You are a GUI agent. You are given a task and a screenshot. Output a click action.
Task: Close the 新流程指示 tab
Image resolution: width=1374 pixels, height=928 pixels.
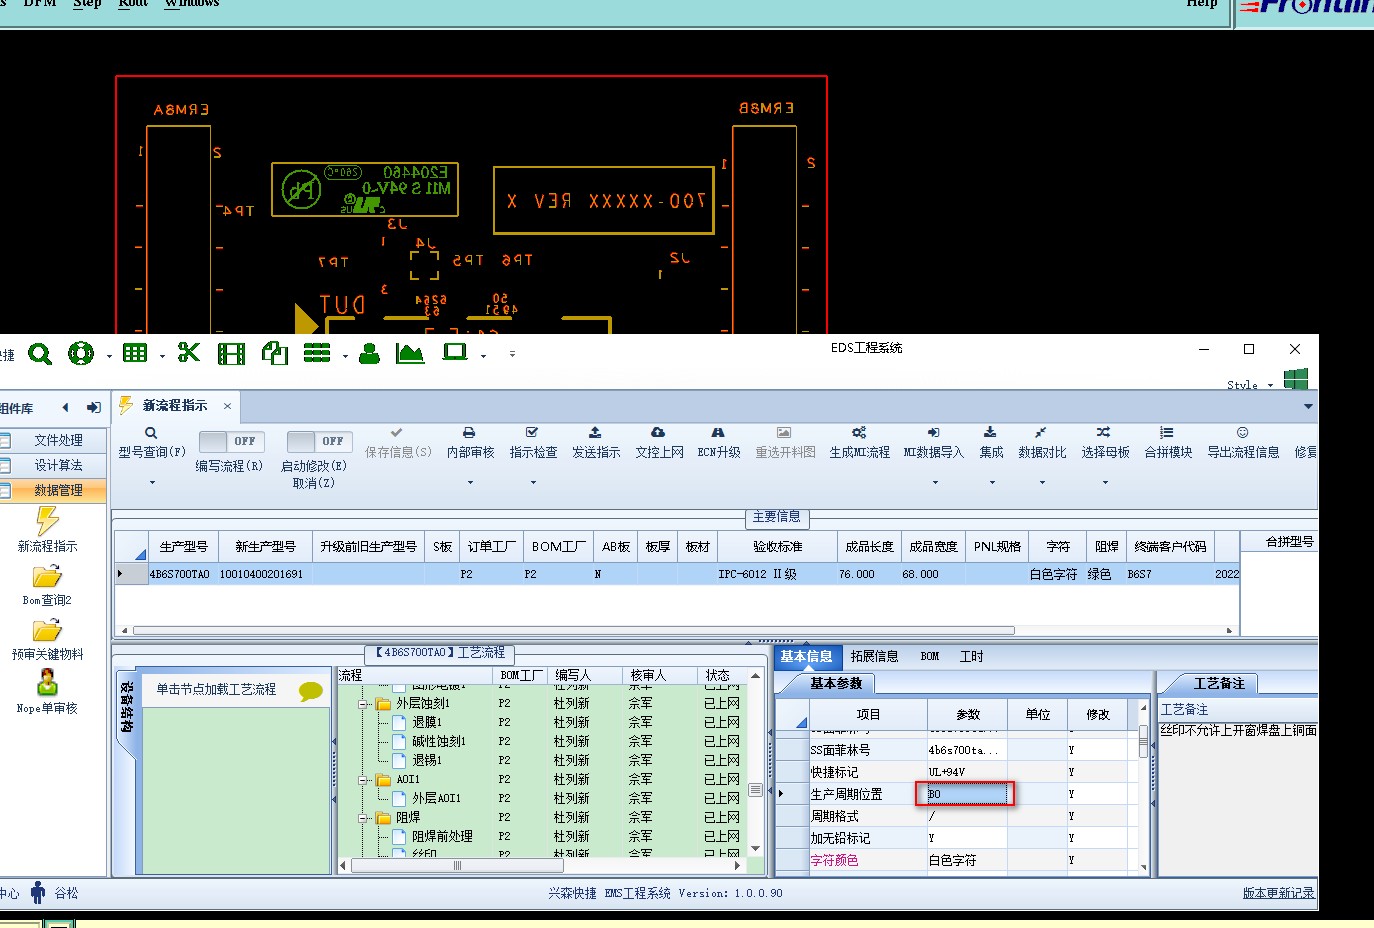(x=227, y=406)
